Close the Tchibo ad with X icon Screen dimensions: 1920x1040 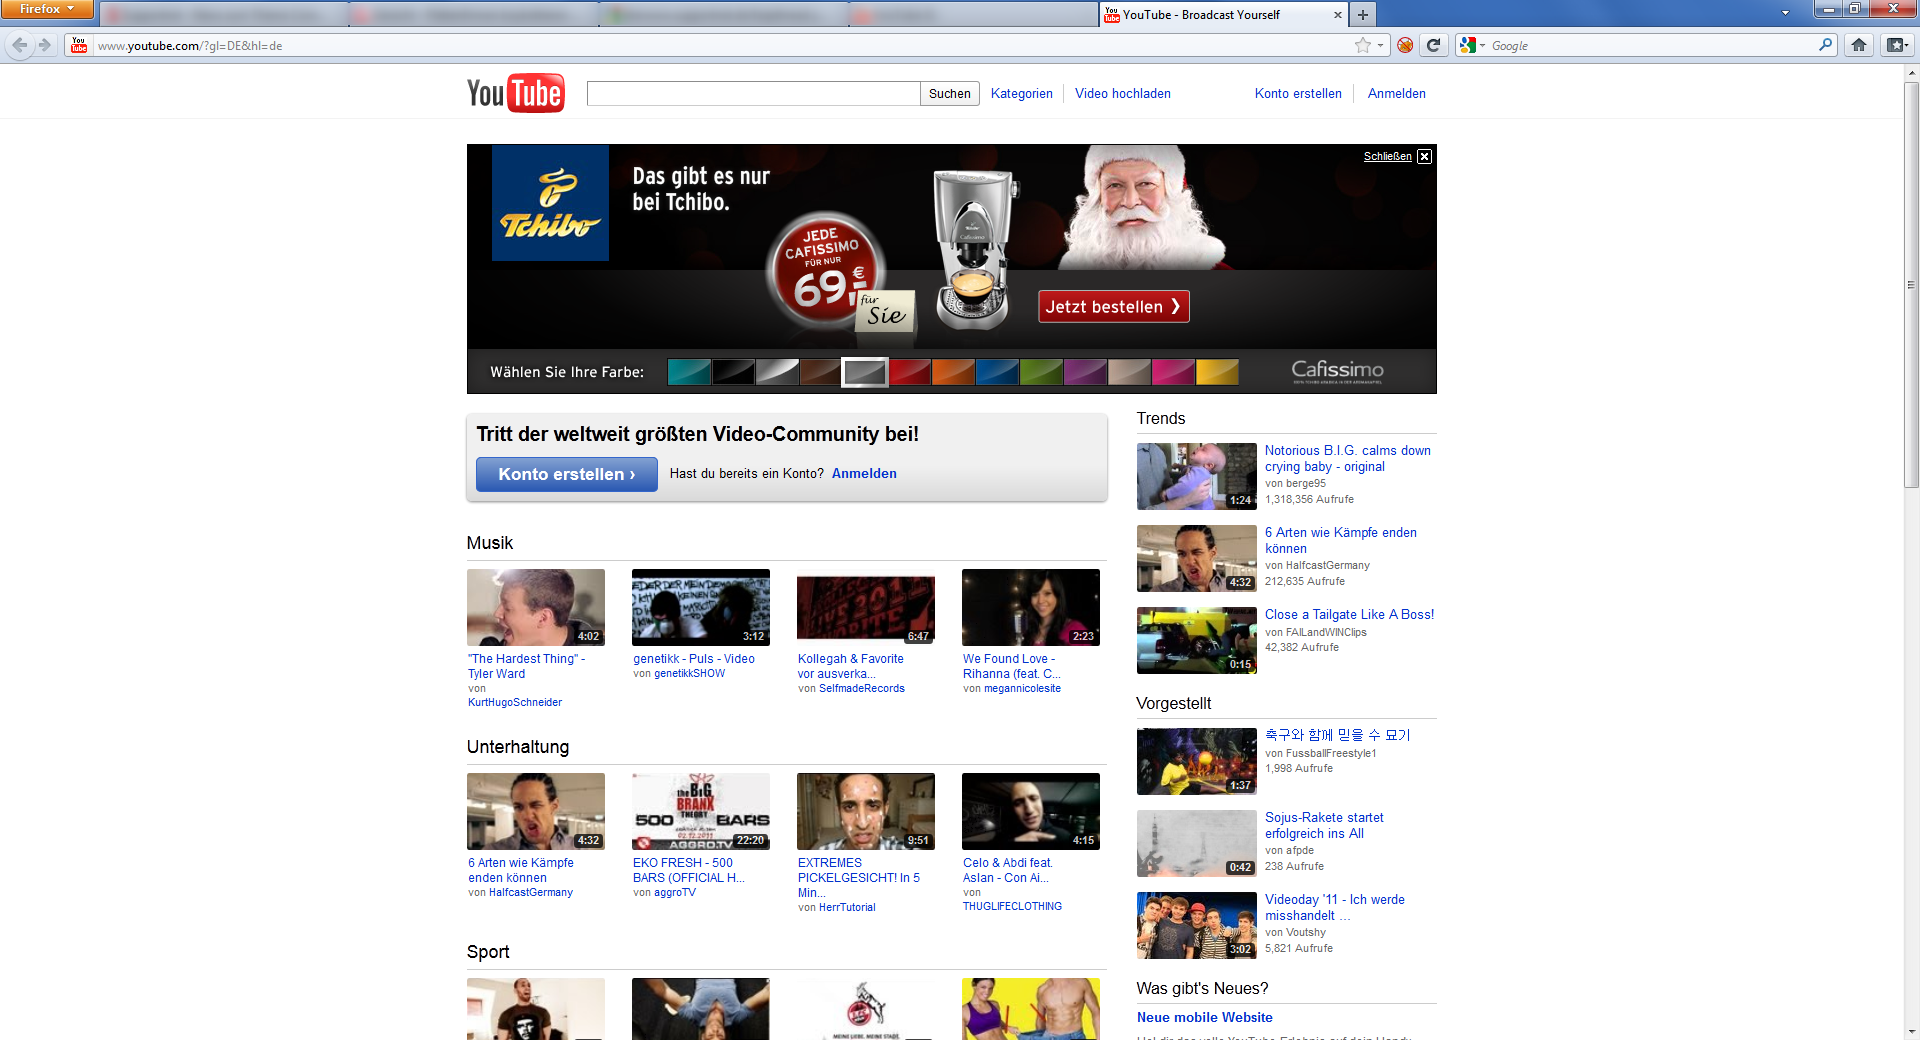coord(1425,156)
